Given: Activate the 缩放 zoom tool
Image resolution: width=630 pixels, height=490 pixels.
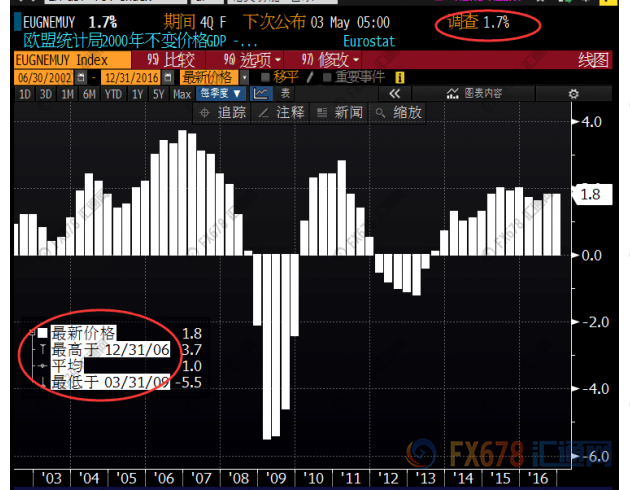Looking at the screenshot, I should [x=399, y=113].
